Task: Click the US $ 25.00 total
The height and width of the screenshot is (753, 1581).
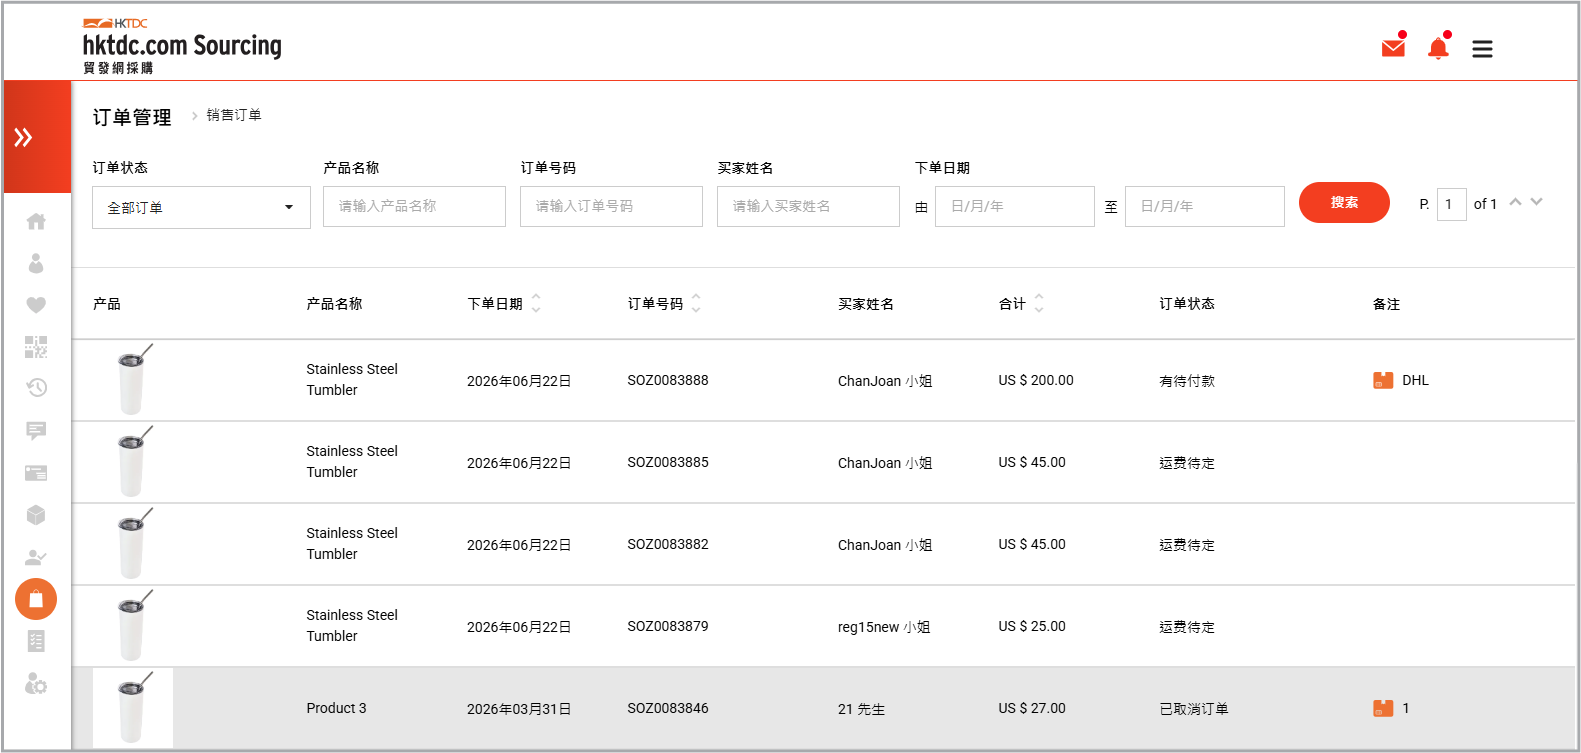Action: click(1032, 626)
